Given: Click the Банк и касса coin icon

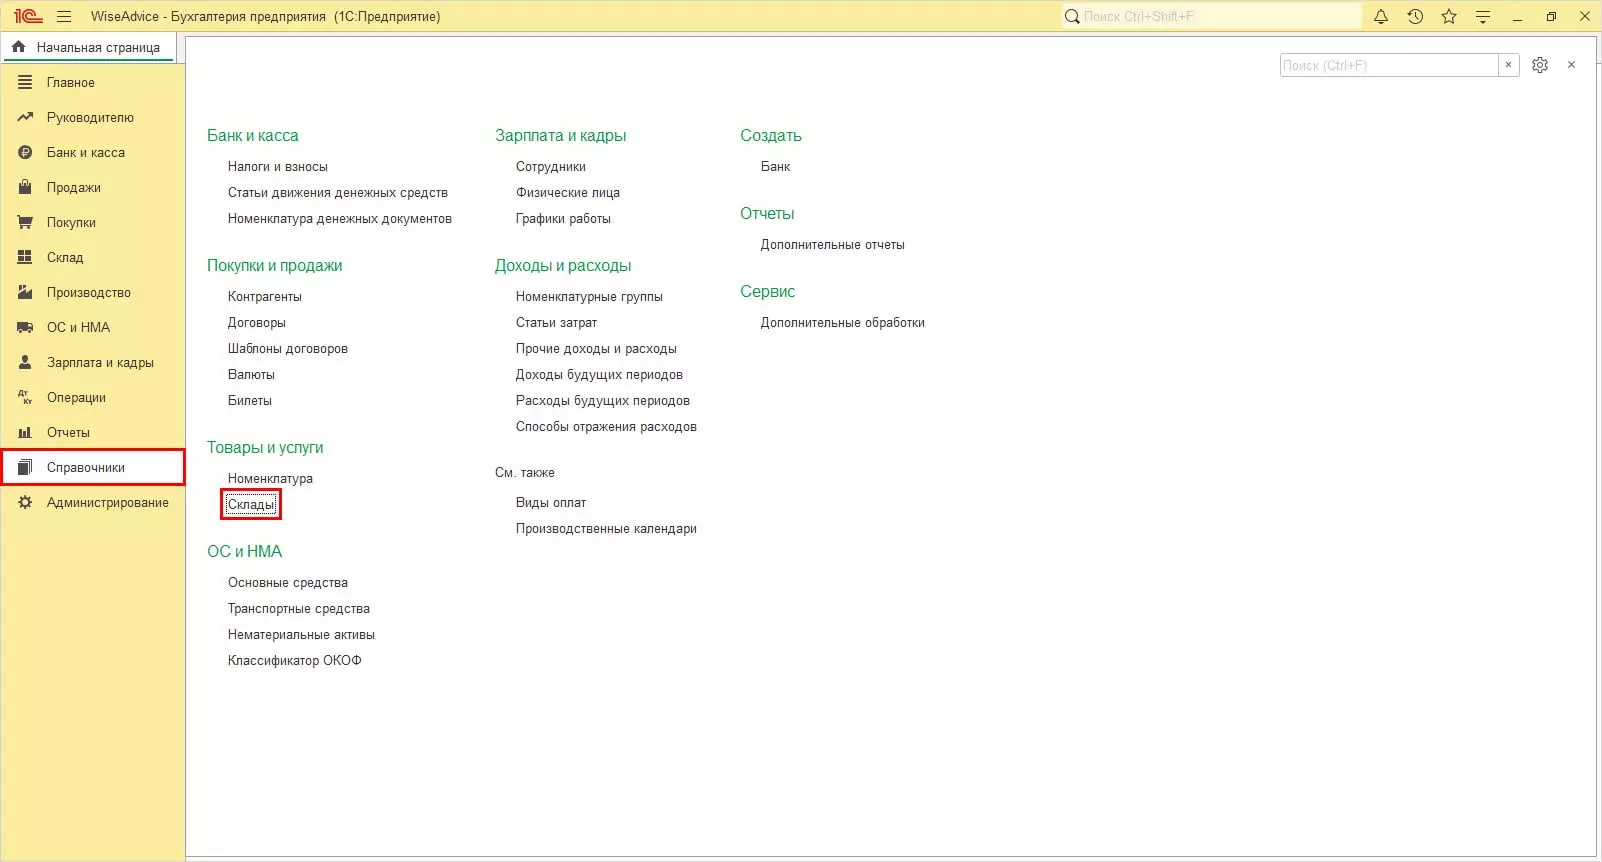Looking at the screenshot, I should [x=25, y=152].
